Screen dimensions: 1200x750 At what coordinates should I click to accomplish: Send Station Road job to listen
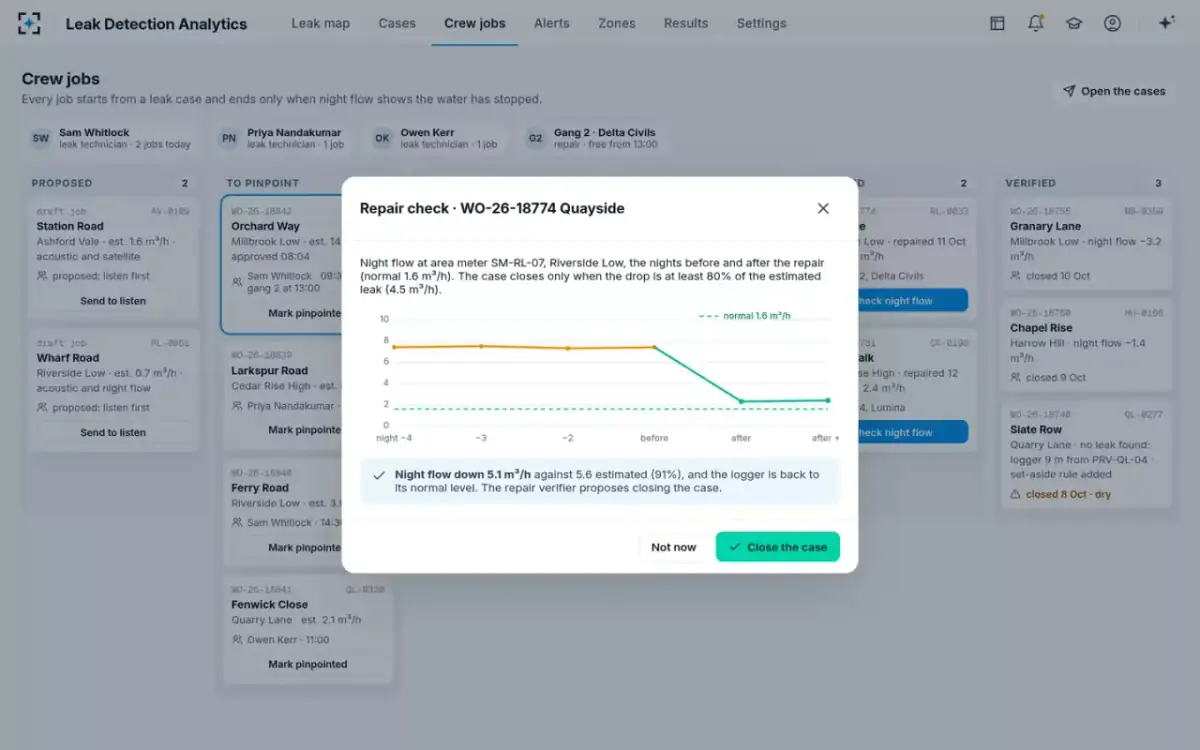[113, 301]
